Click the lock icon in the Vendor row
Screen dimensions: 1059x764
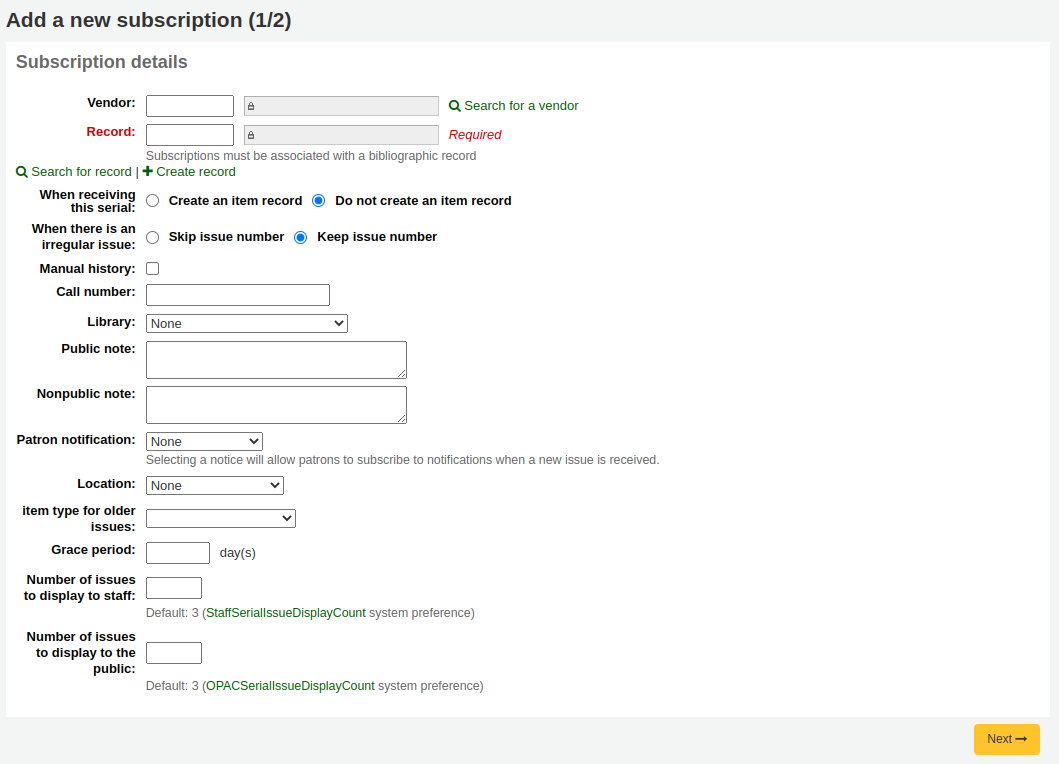pyautogui.click(x=252, y=105)
